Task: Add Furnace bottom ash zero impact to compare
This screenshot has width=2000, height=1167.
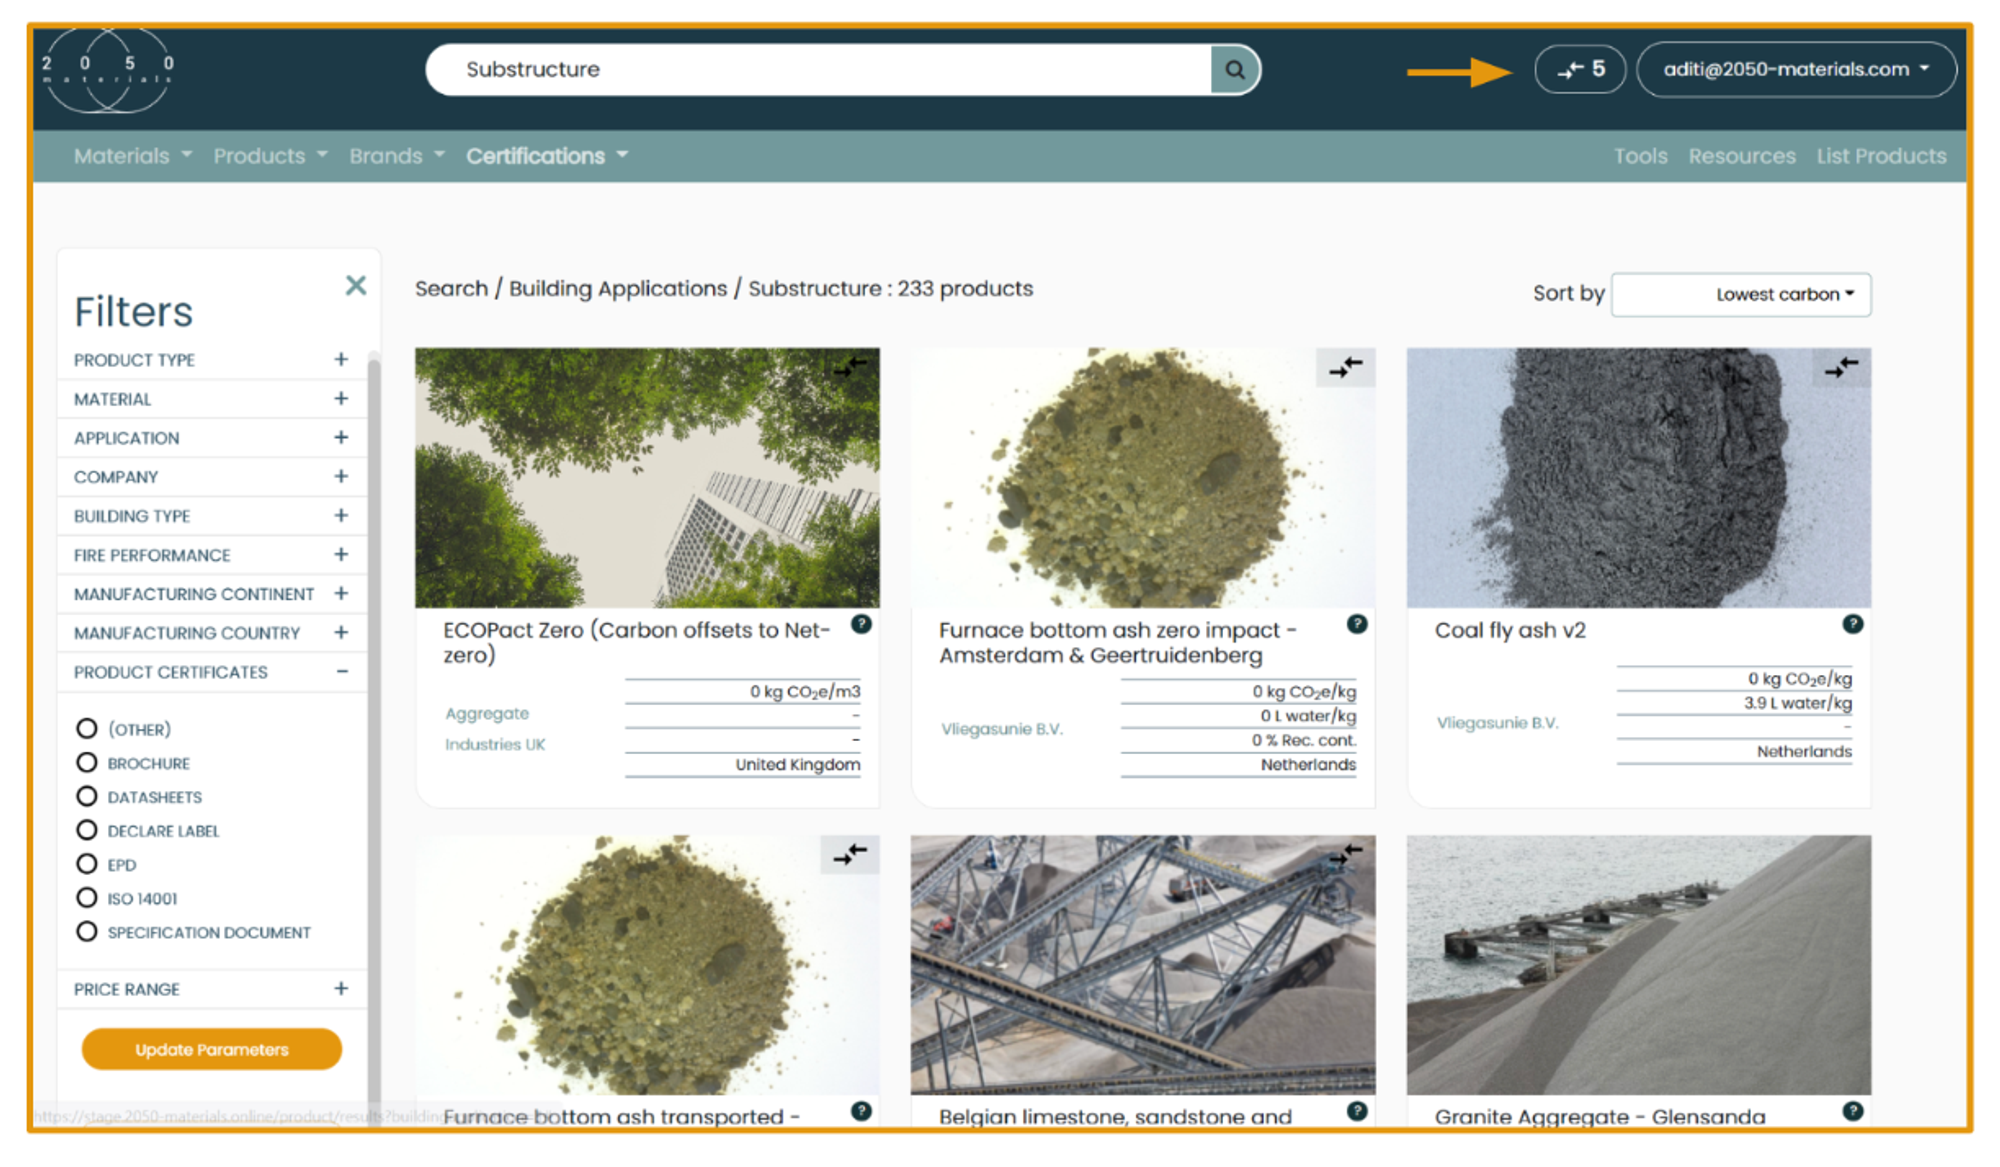Action: click(x=1345, y=368)
